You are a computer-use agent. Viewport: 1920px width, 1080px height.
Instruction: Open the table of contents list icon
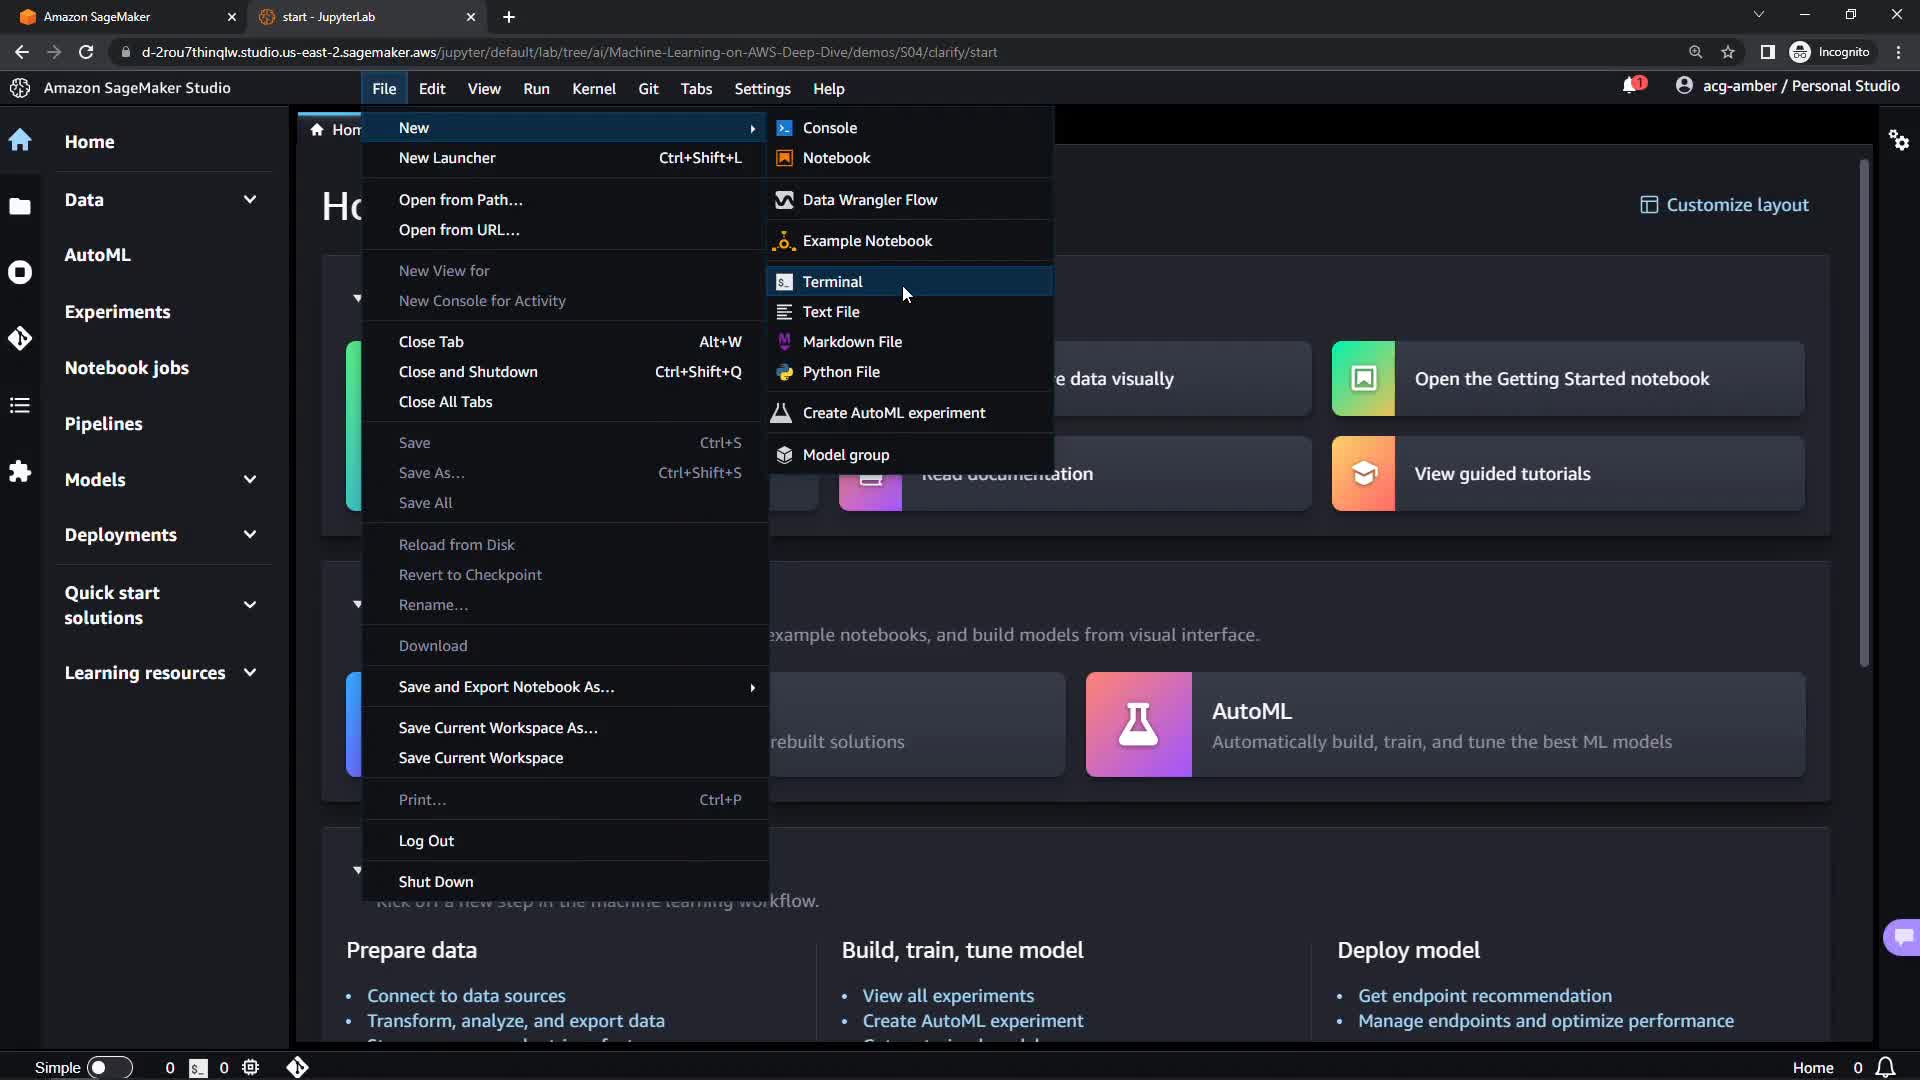point(20,405)
